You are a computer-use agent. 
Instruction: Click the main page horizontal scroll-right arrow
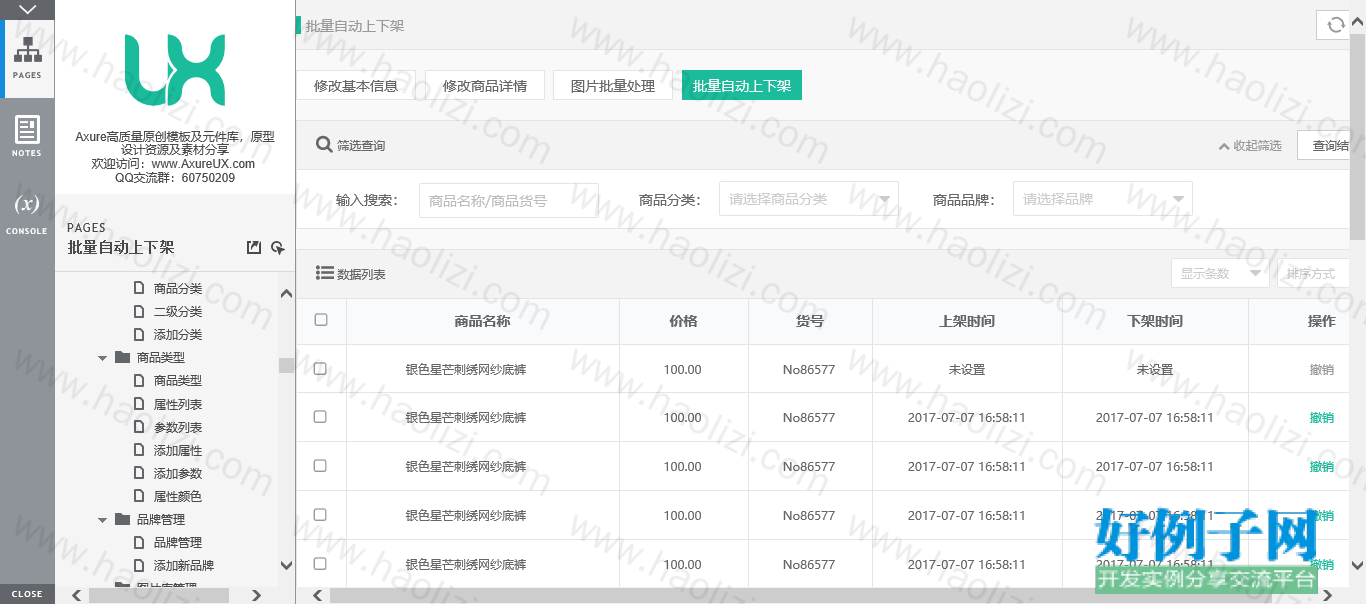[x=1328, y=595]
